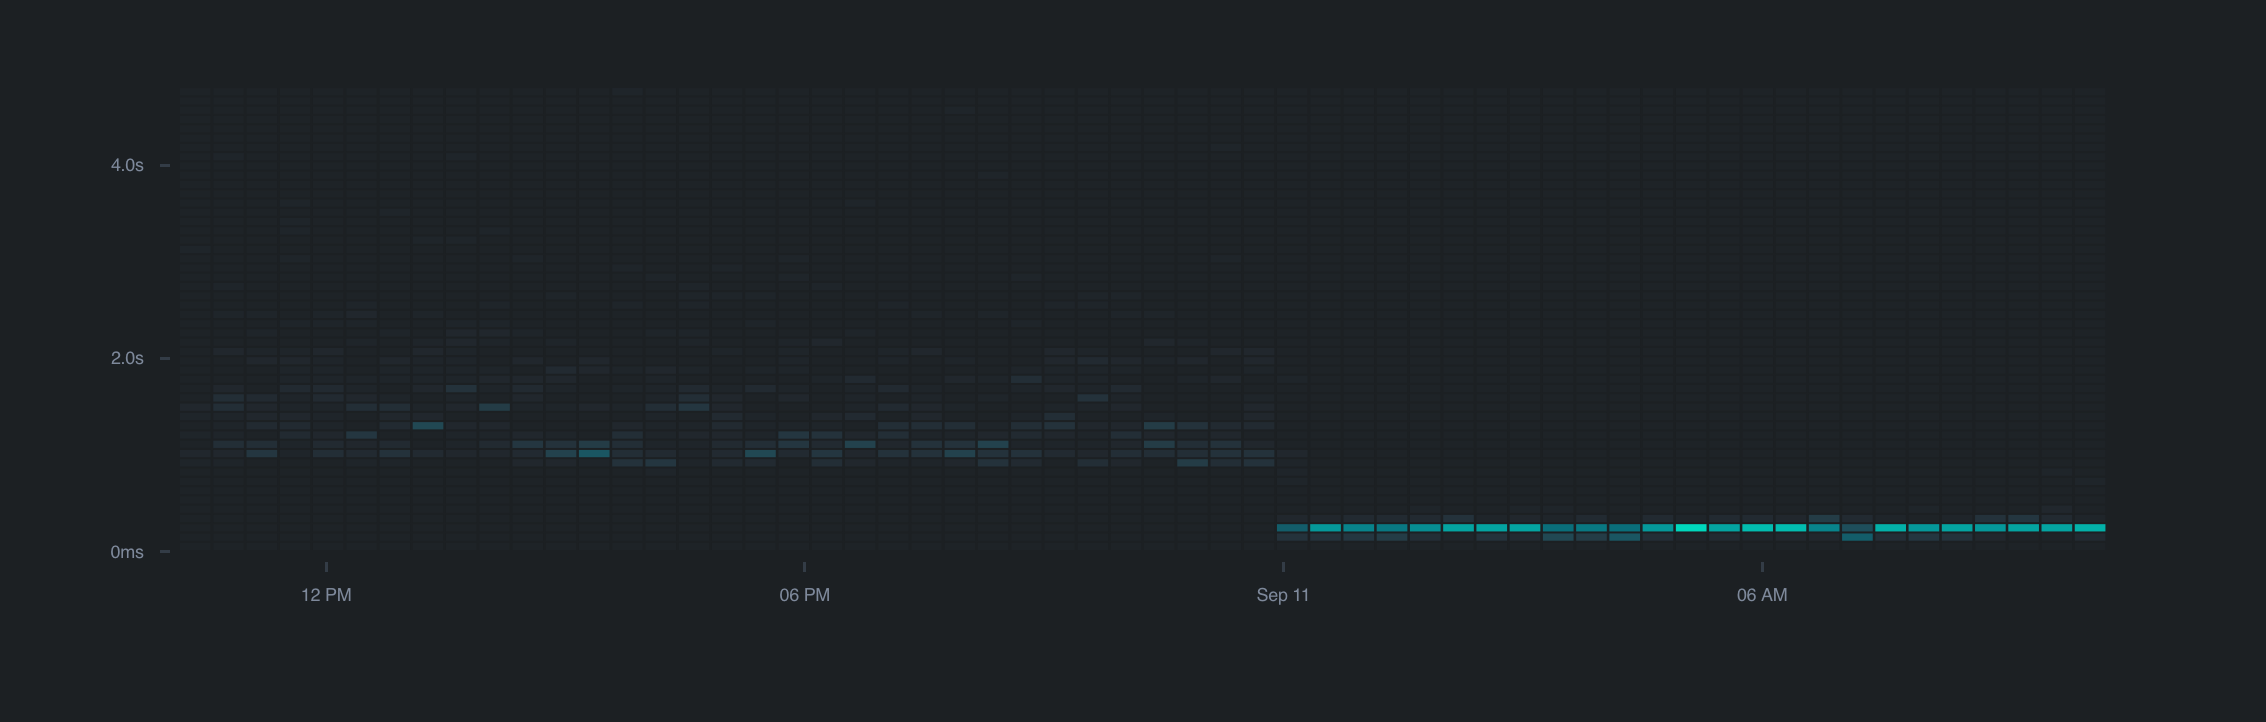Click the 06 AM time label
Viewport: 2266px width, 722px height.
coord(1762,595)
